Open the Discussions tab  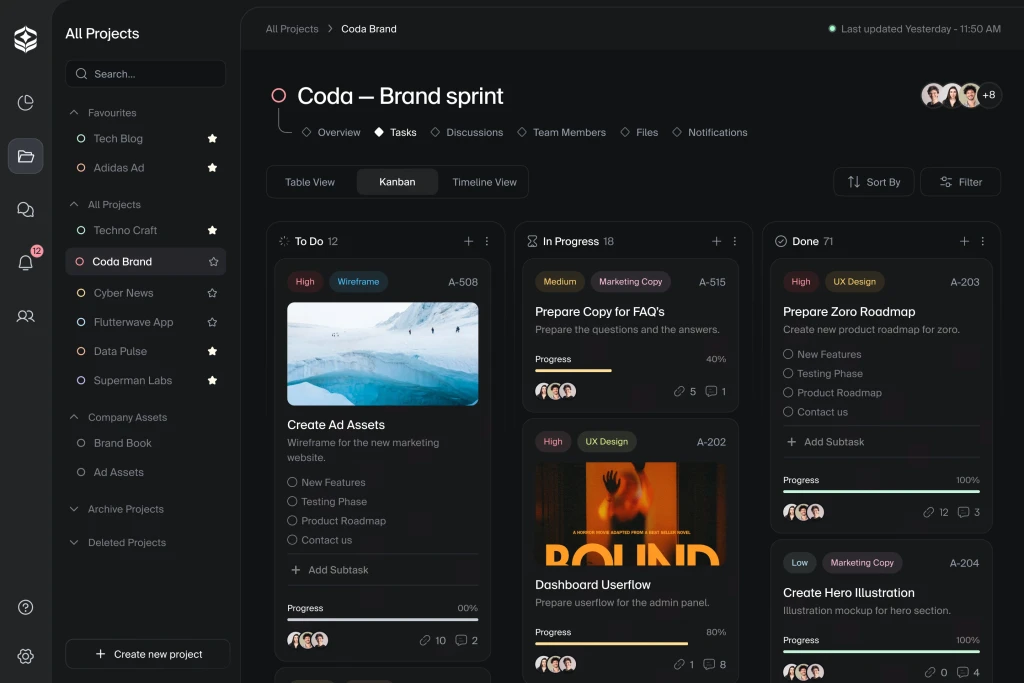(467, 132)
